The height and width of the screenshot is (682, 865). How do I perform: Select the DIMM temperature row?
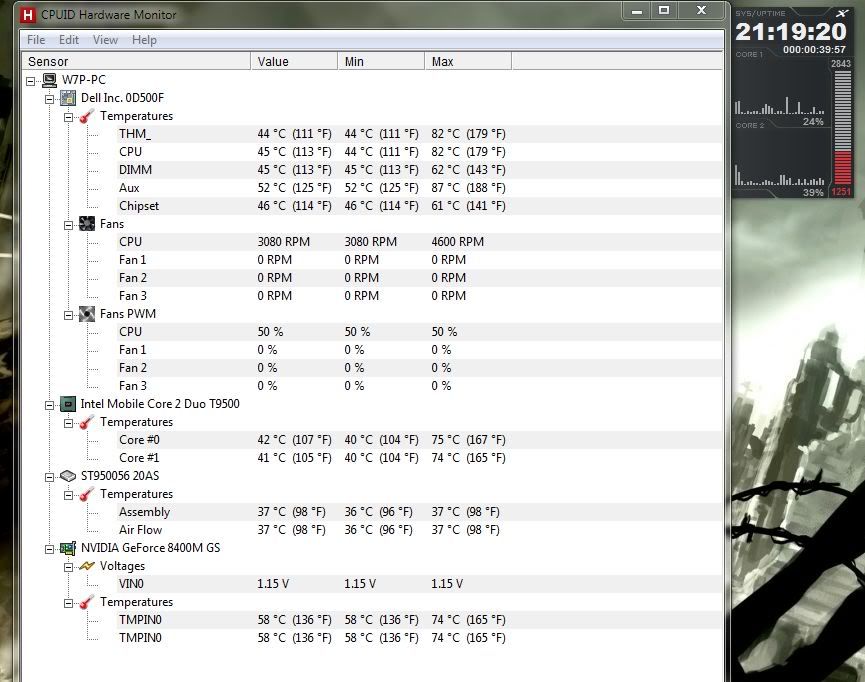coord(419,170)
